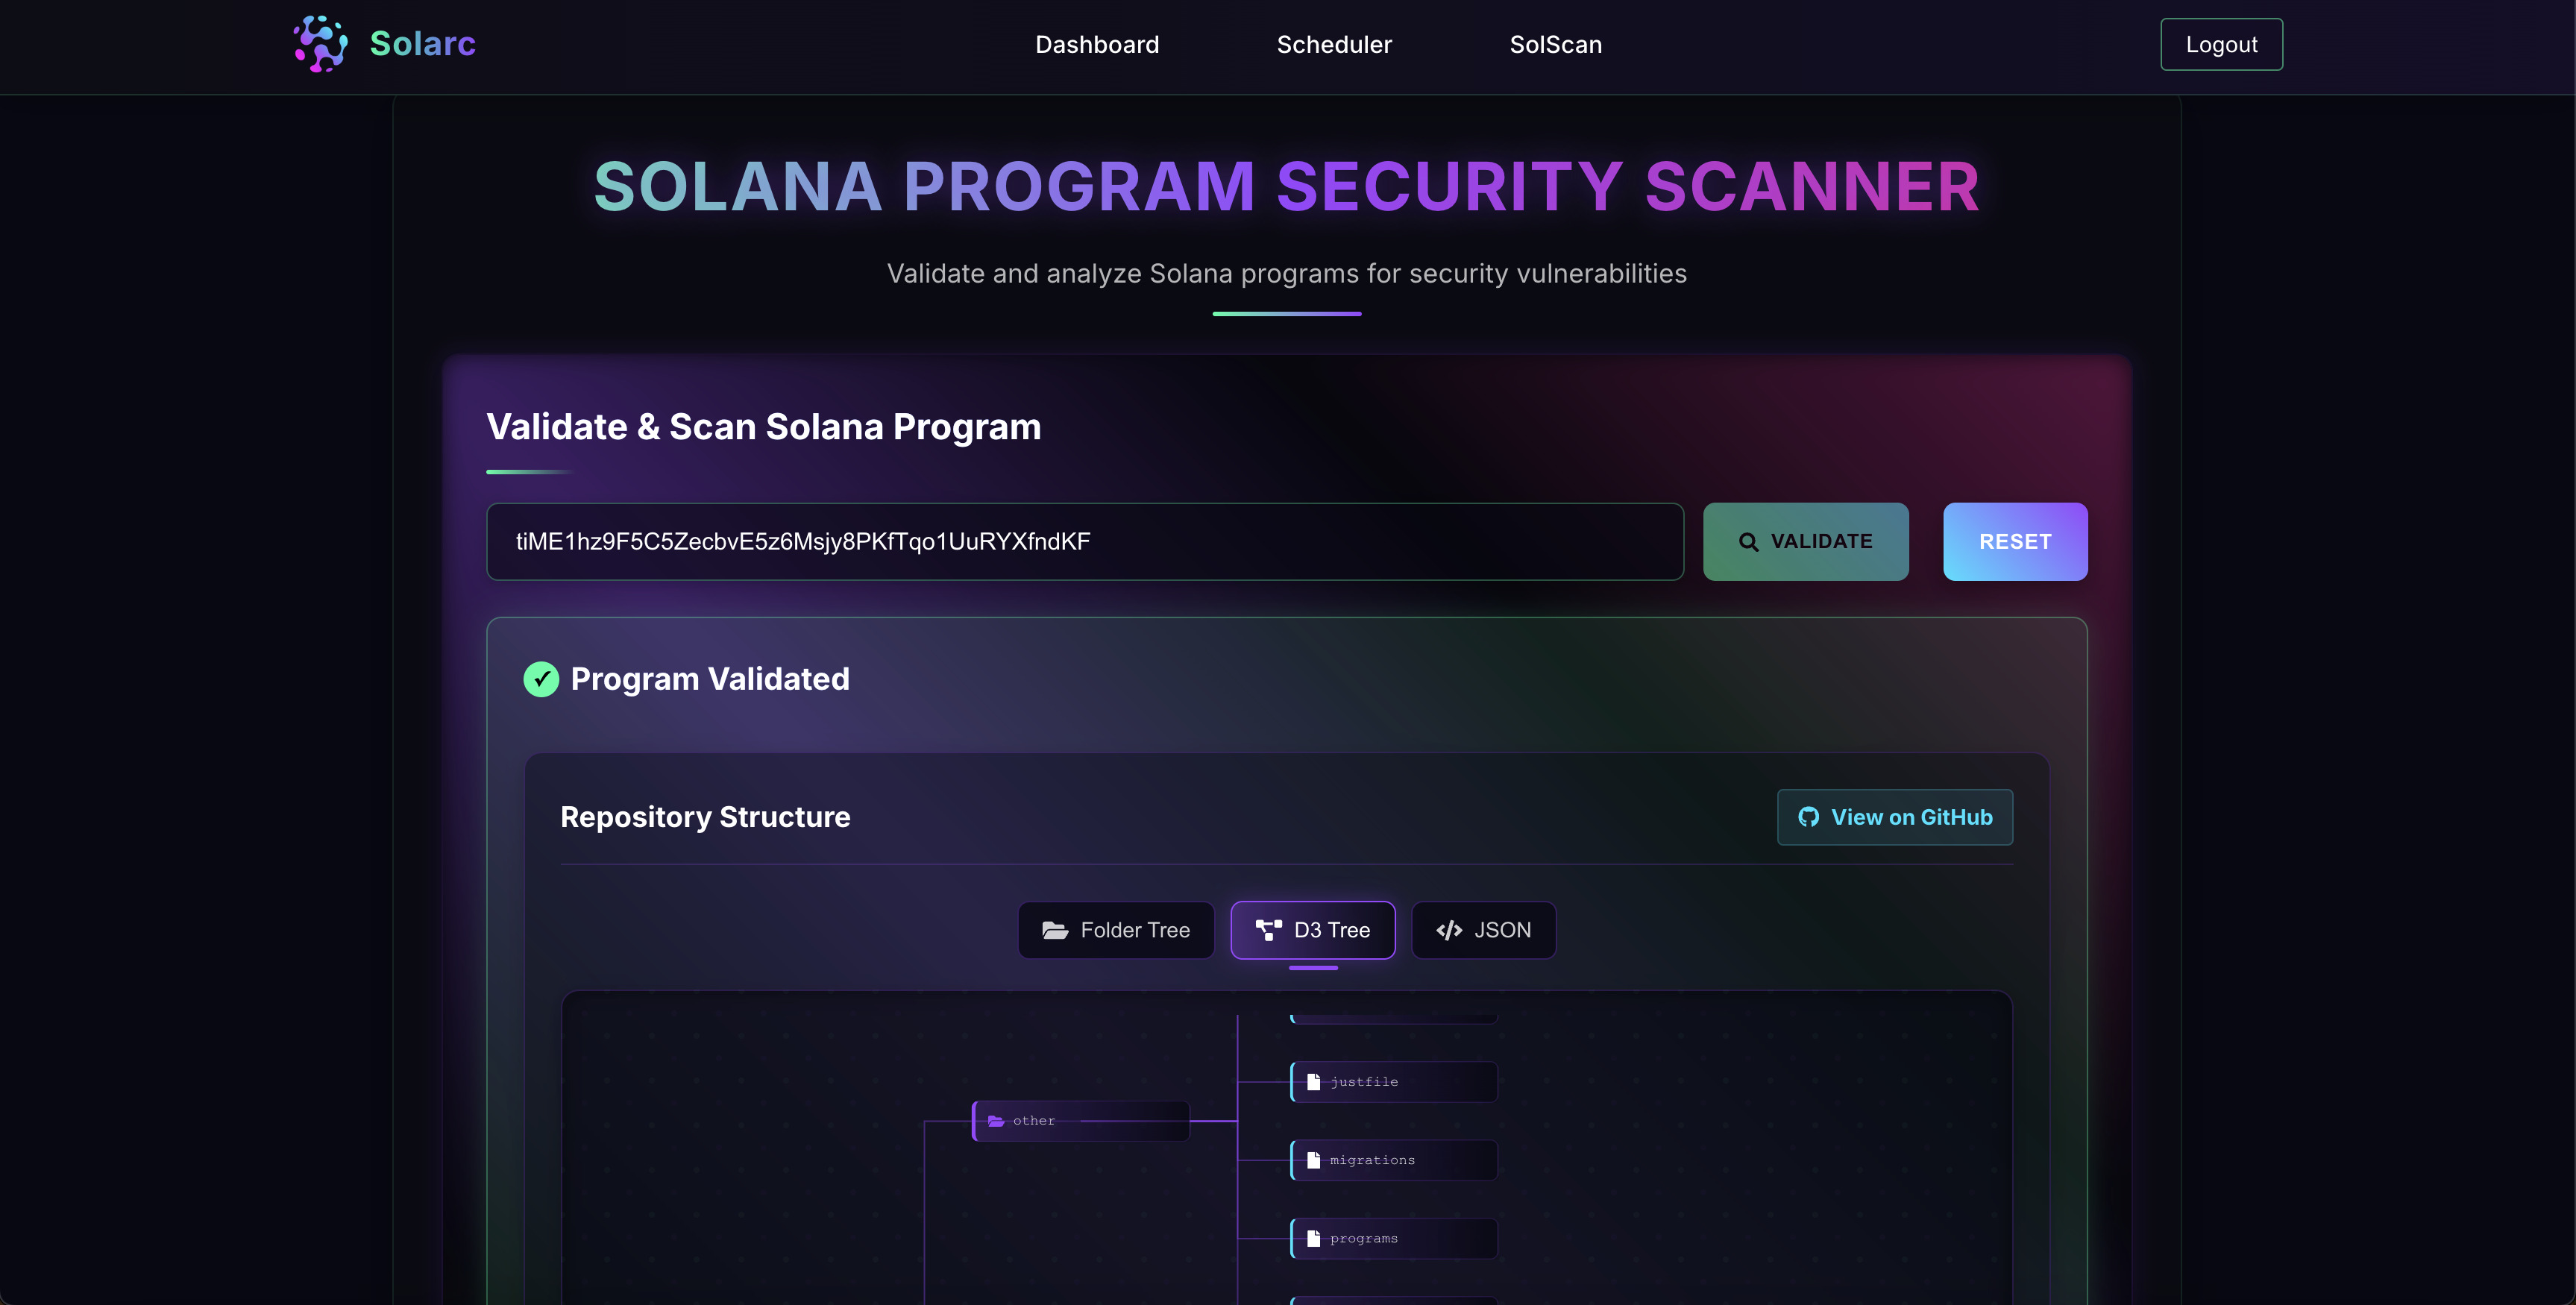The image size is (2576, 1305).
Task: Click the Logout button
Action: tap(2221, 44)
